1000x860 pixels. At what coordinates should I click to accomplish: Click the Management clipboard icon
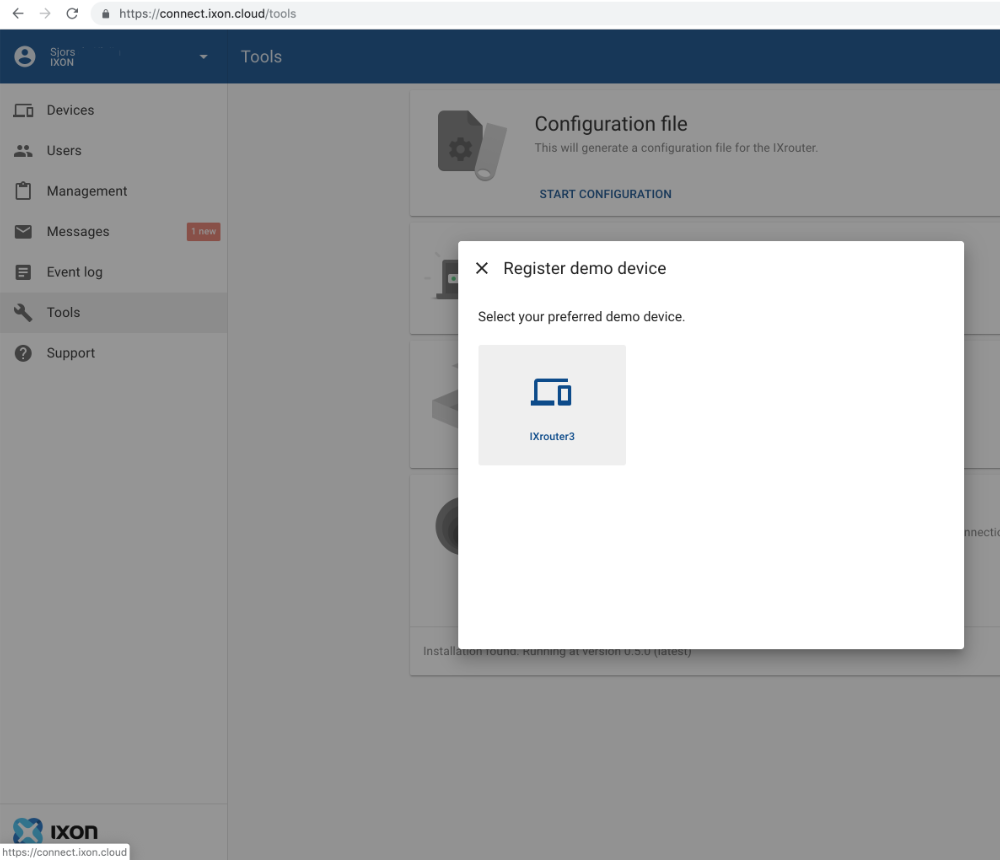22,190
